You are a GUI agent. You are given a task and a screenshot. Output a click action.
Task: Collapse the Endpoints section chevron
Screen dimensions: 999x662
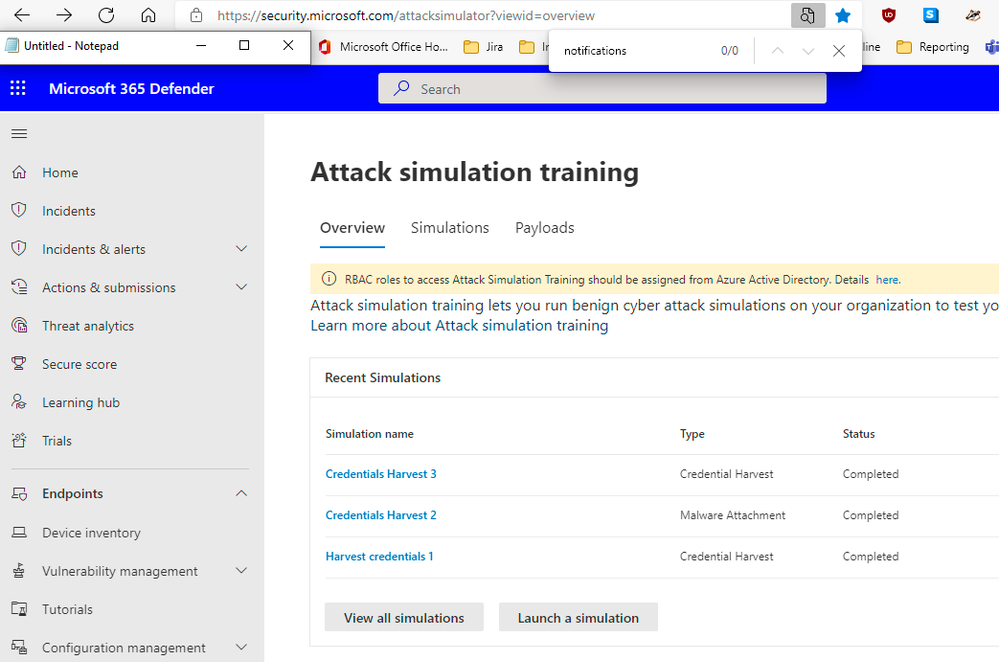pyautogui.click(x=241, y=493)
